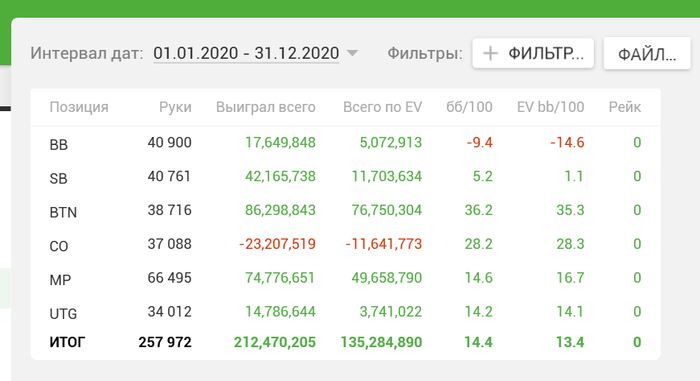Add a filter with ФИЛЬТР... button

click(533, 54)
